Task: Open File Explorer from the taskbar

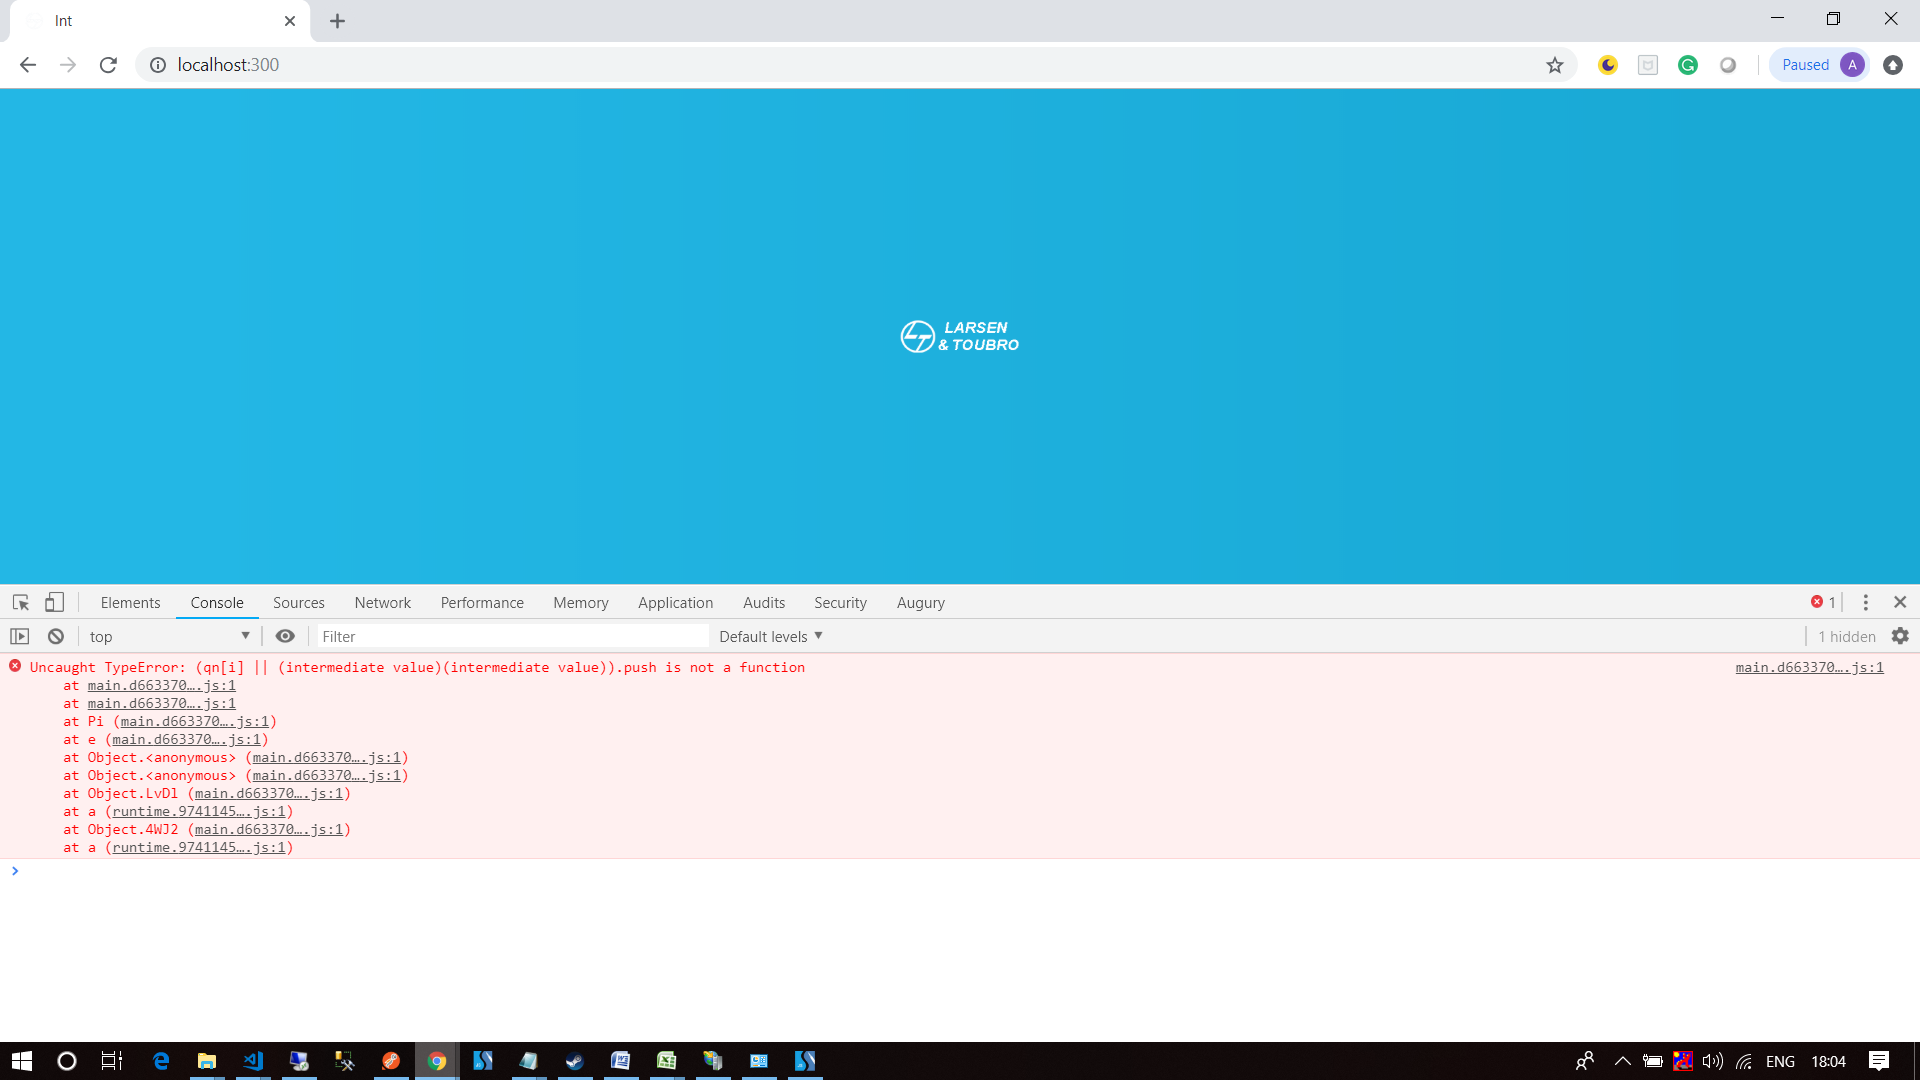Action: (206, 1061)
